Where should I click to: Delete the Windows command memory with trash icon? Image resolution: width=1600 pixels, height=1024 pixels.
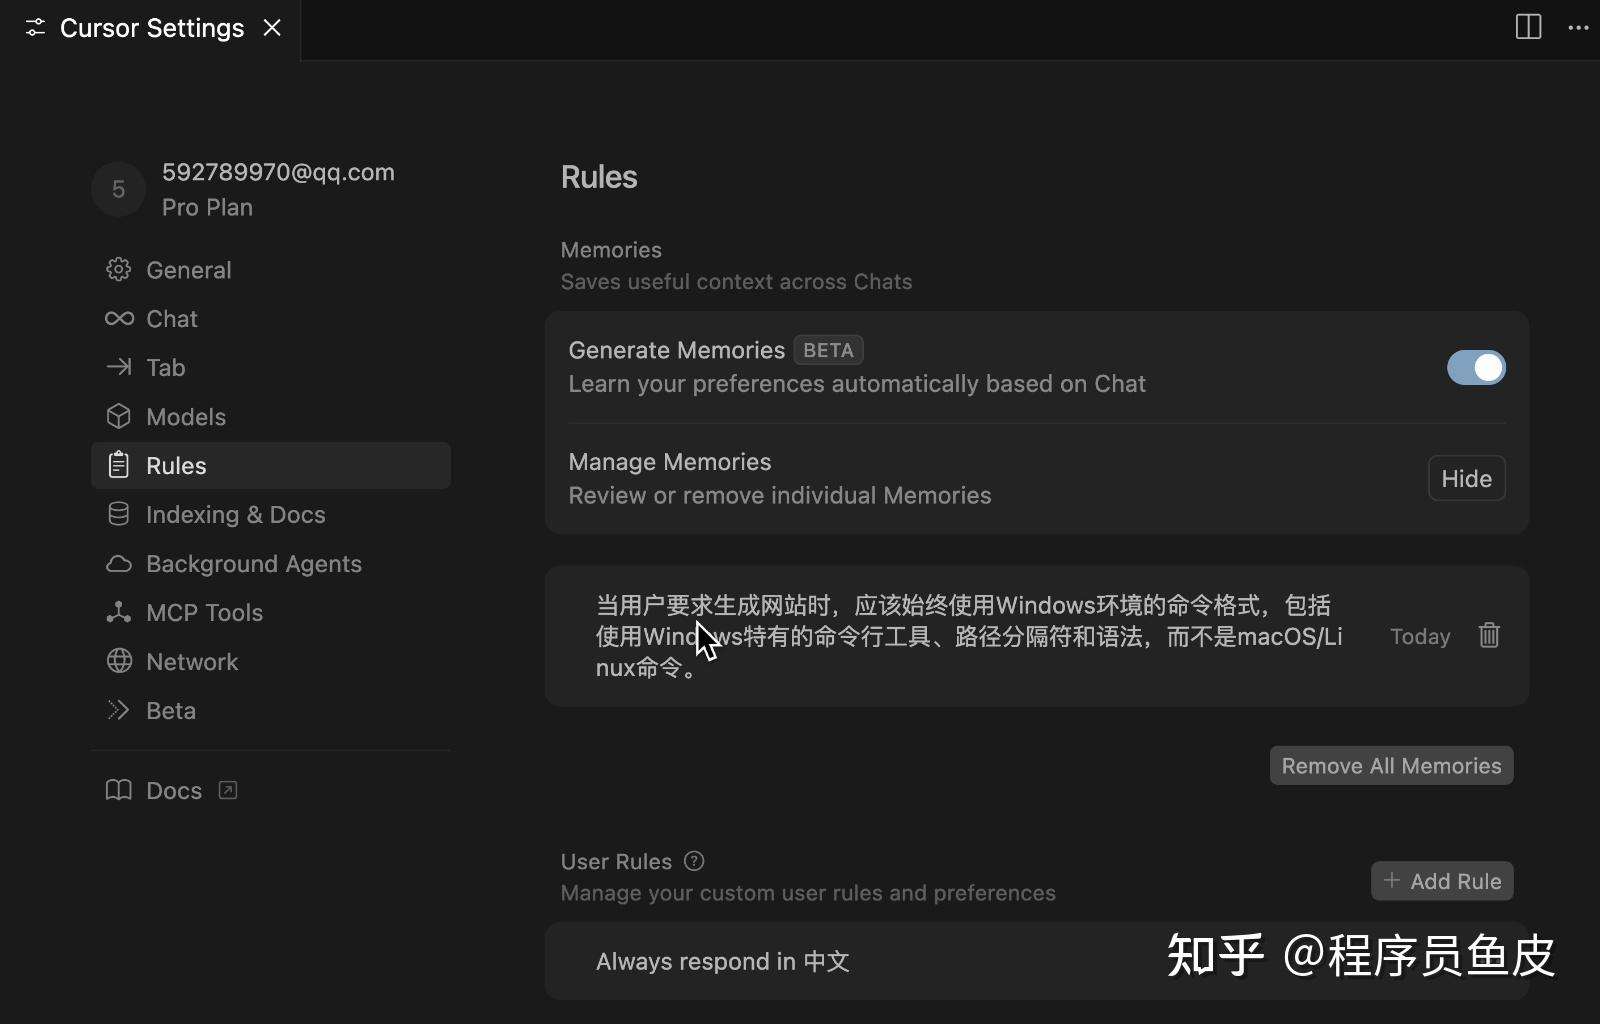pyautogui.click(x=1489, y=636)
